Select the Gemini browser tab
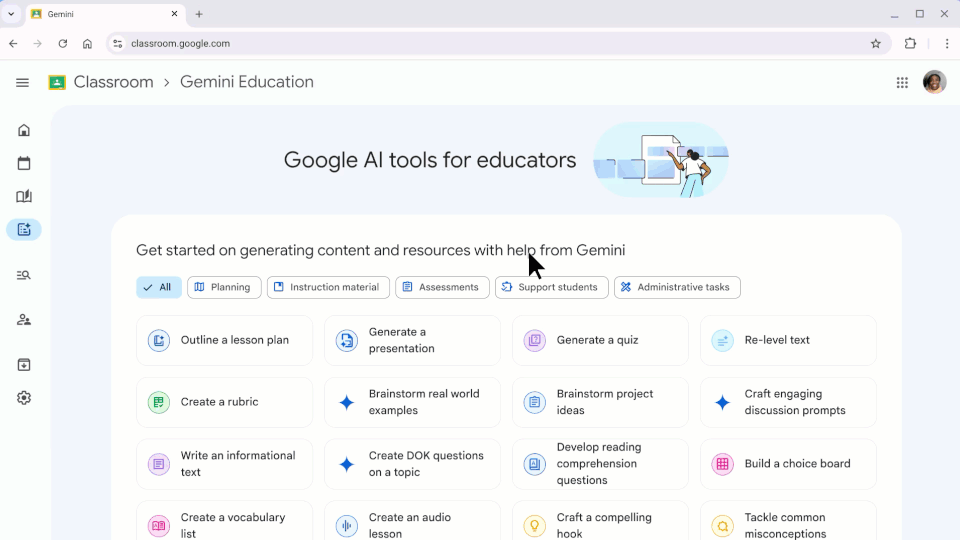The width and height of the screenshot is (960, 540). (x=100, y=14)
